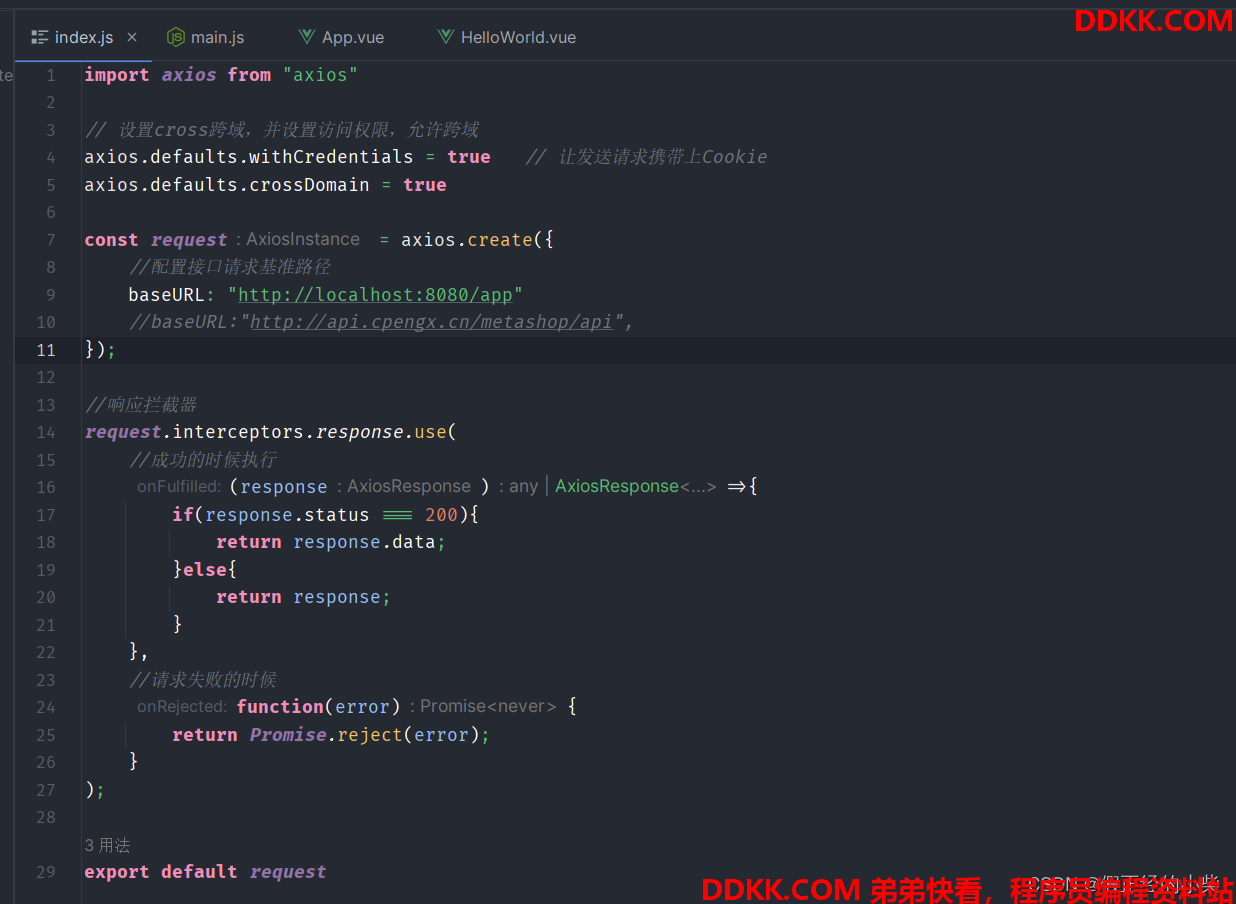Click the "3 用法" usages hint
Screen dimensions: 1236x904
point(107,845)
